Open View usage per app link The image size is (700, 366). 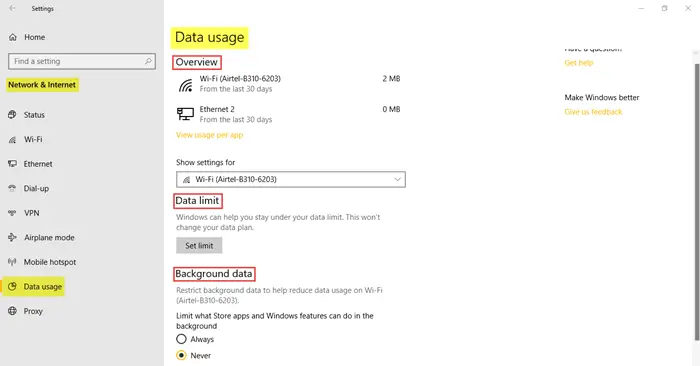[x=209, y=135]
